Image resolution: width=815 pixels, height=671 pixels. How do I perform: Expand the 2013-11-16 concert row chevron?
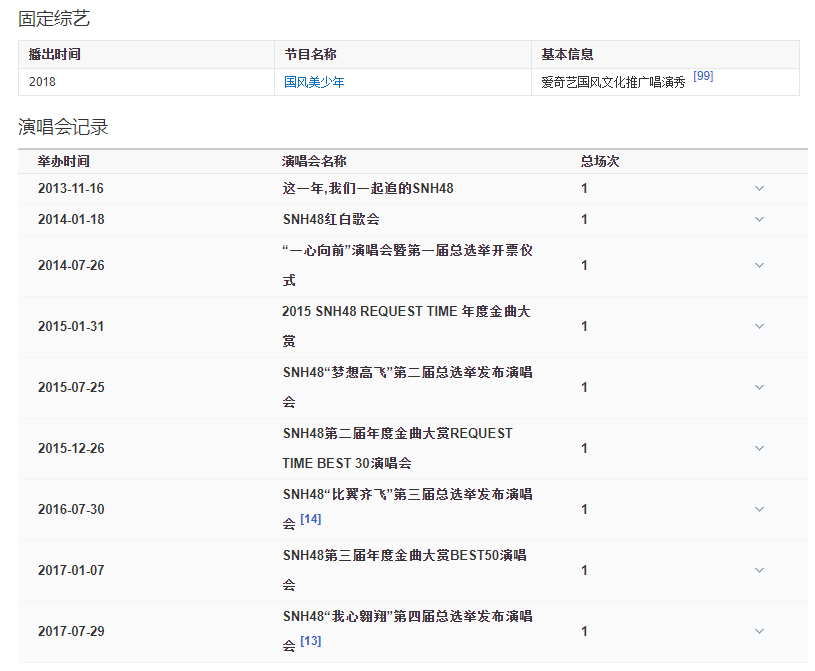click(759, 188)
